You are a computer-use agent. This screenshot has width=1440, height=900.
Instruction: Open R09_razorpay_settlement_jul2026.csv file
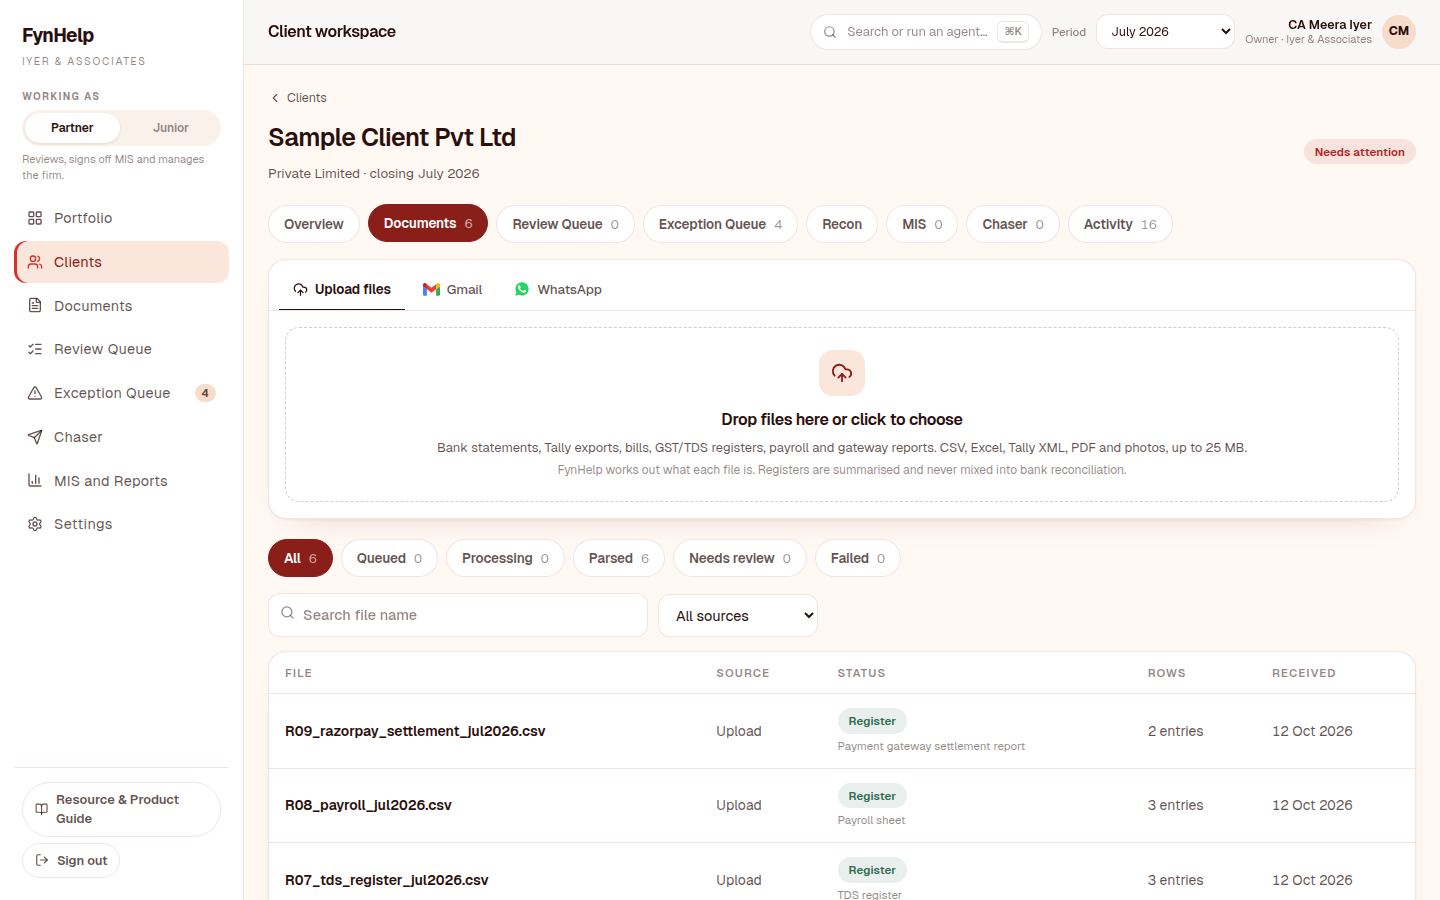[x=415, y=731]
